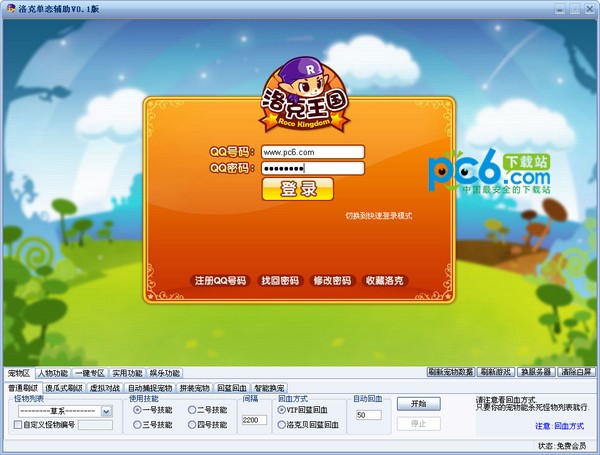The width and height of the screenshot is (600, 455).
Task: Focus the custom monster number field
Action: (95, 425)
